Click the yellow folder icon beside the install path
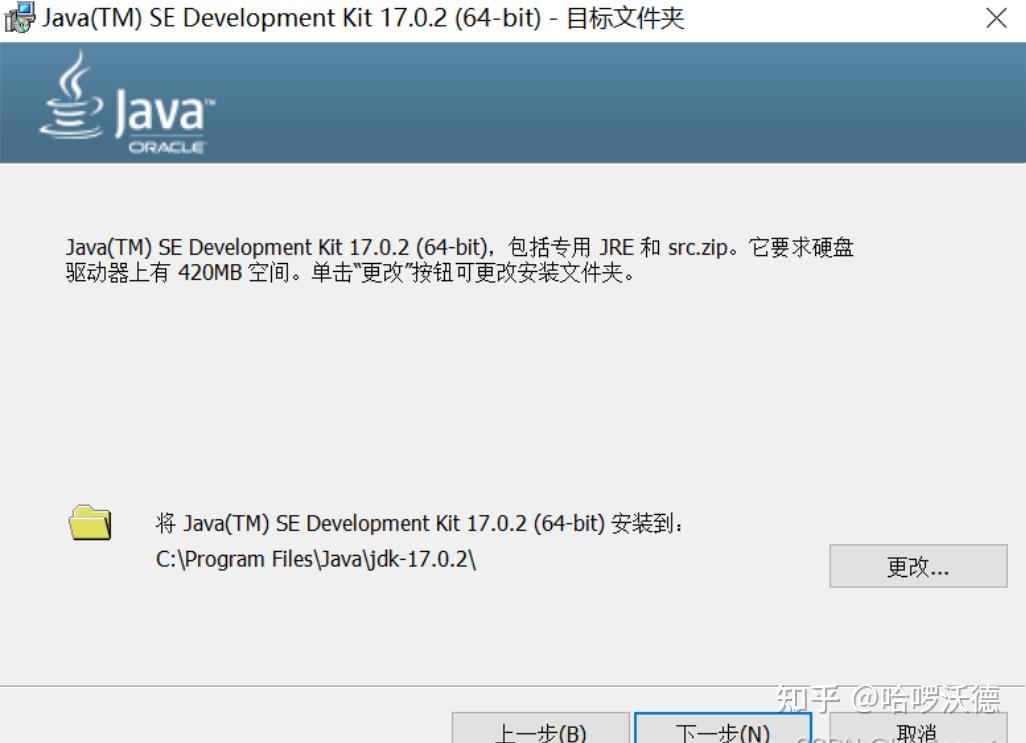1026x743 pixels. [x=91, y=522]
